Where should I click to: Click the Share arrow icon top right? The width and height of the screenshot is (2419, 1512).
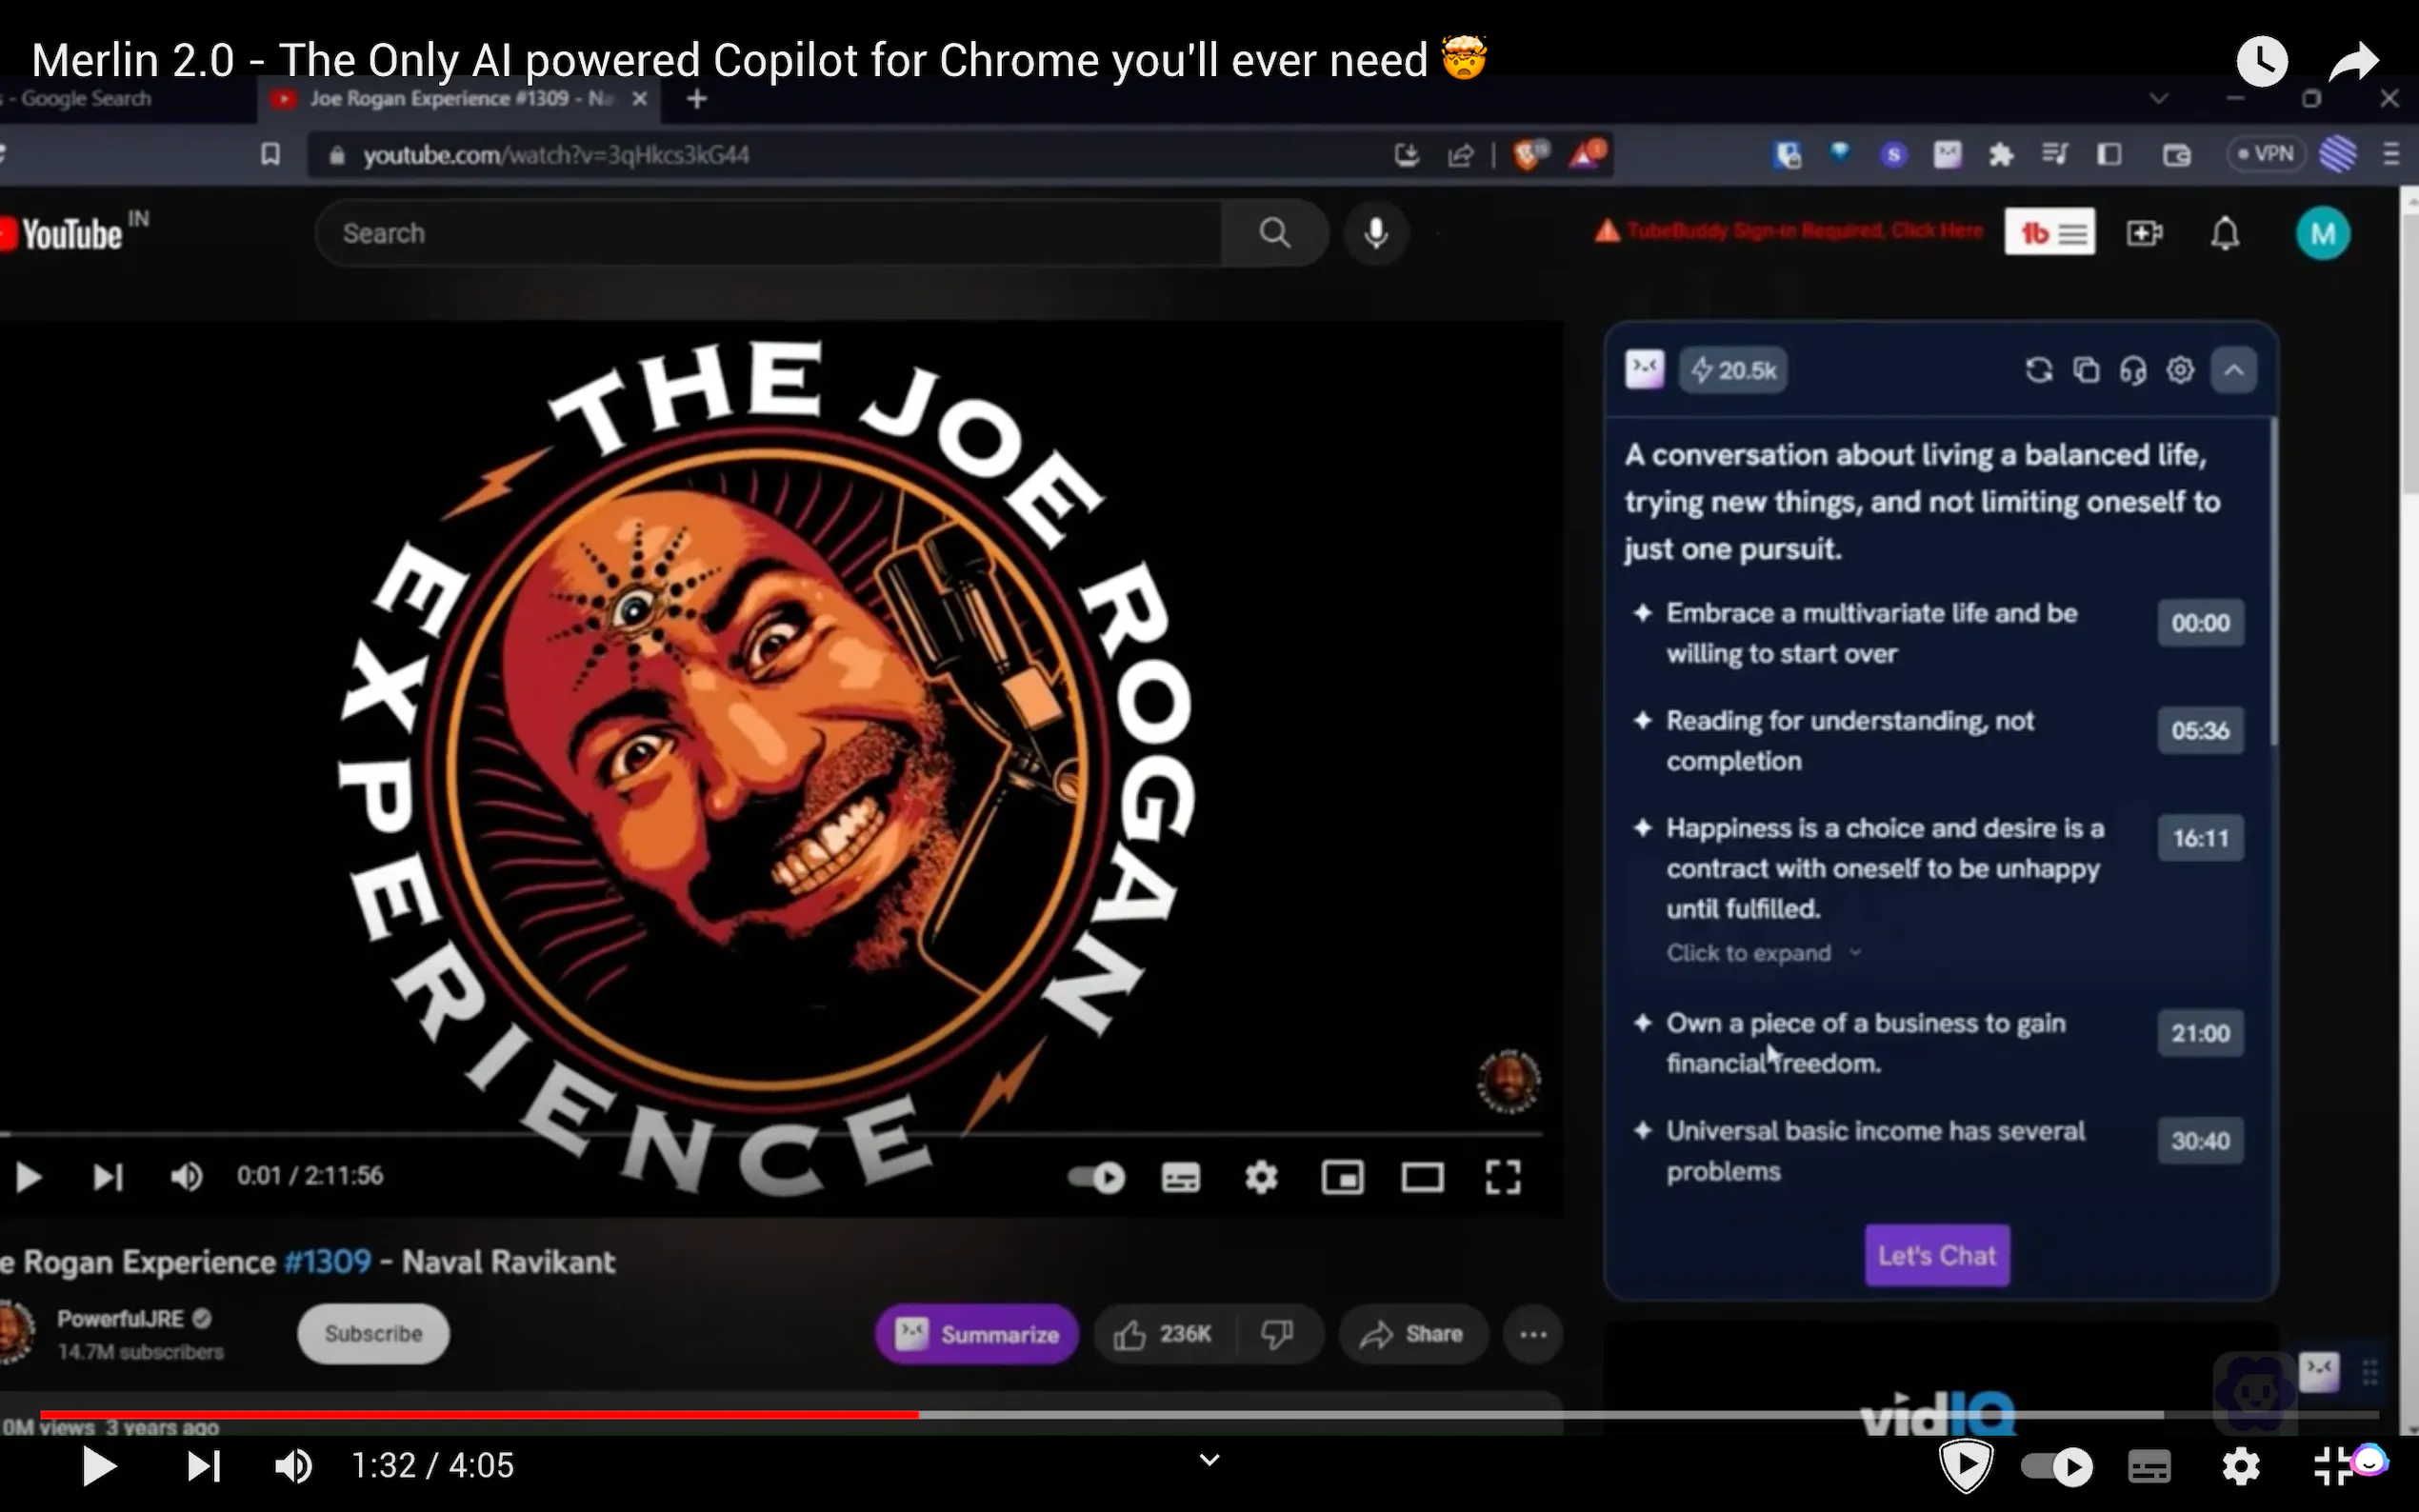[x=2353, y=62]
